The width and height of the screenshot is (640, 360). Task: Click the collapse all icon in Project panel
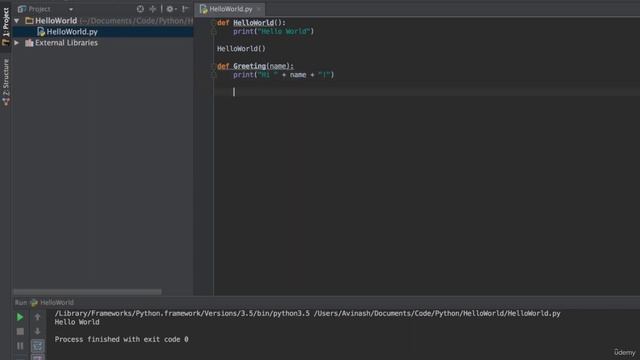tap(153, 9)
